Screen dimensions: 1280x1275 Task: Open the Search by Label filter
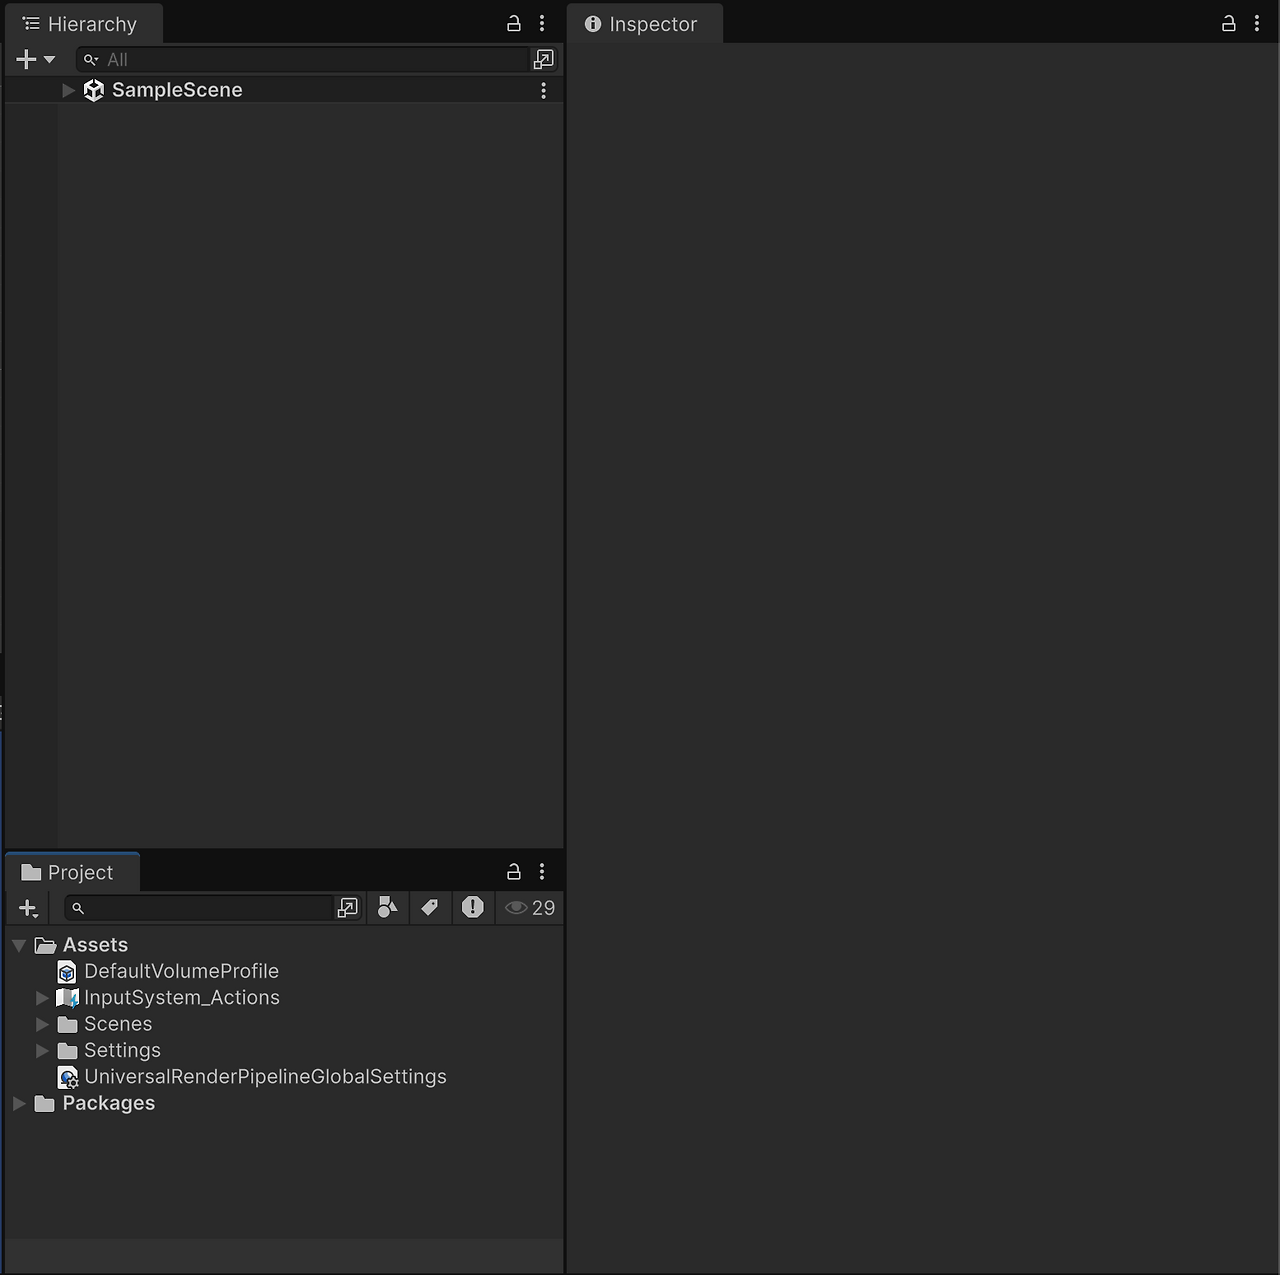click(x=430, y=908)
